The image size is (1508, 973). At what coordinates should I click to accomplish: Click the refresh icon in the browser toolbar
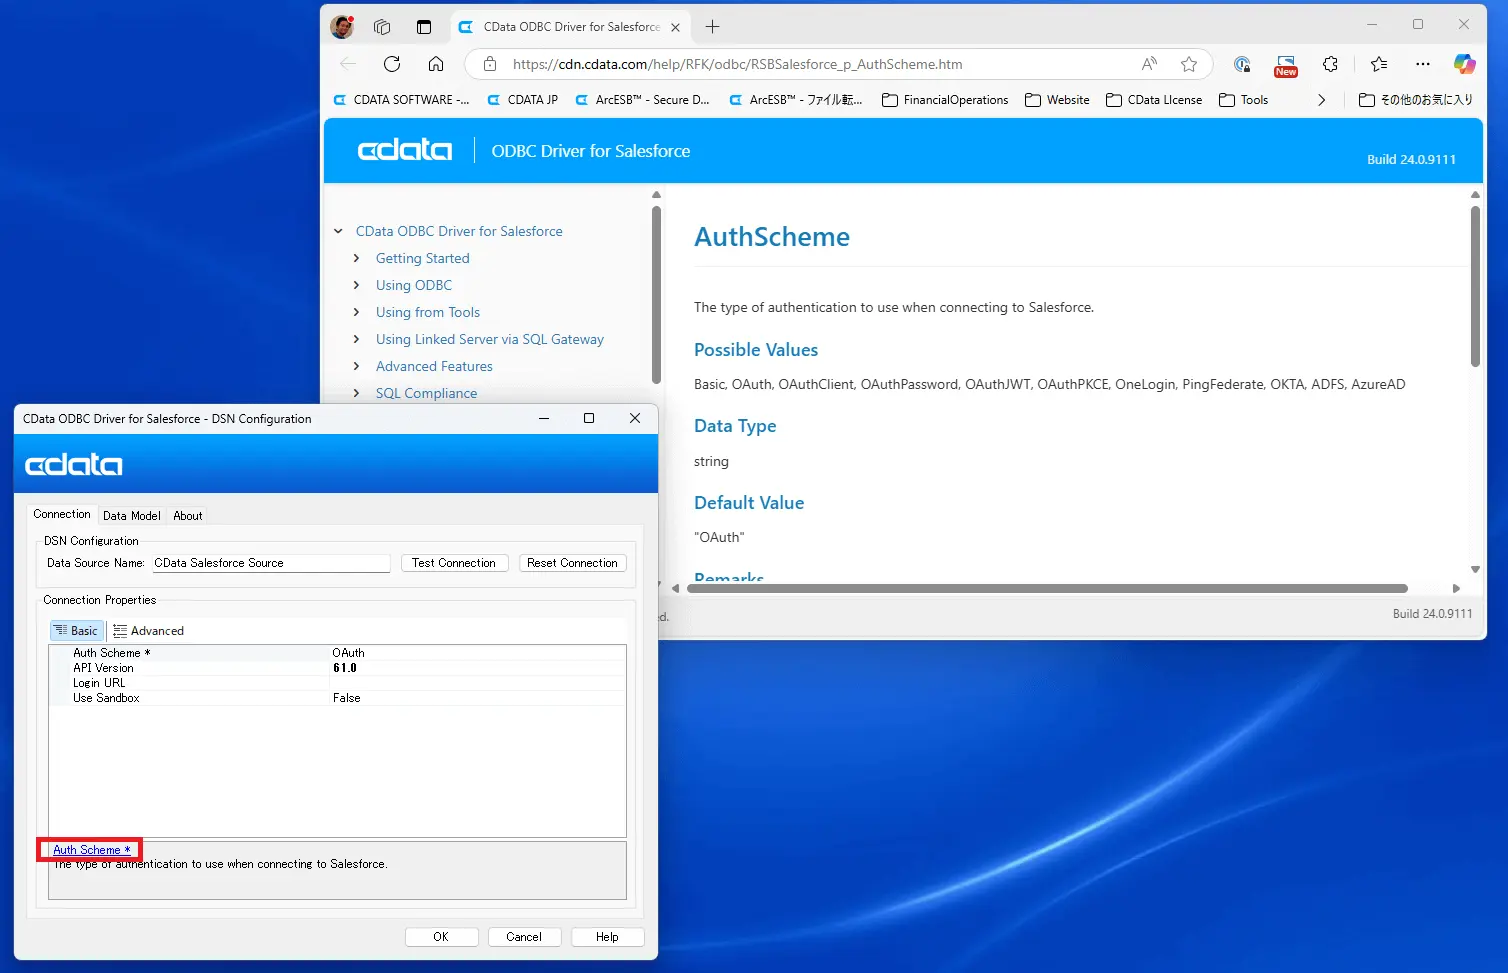pos(392,63)
